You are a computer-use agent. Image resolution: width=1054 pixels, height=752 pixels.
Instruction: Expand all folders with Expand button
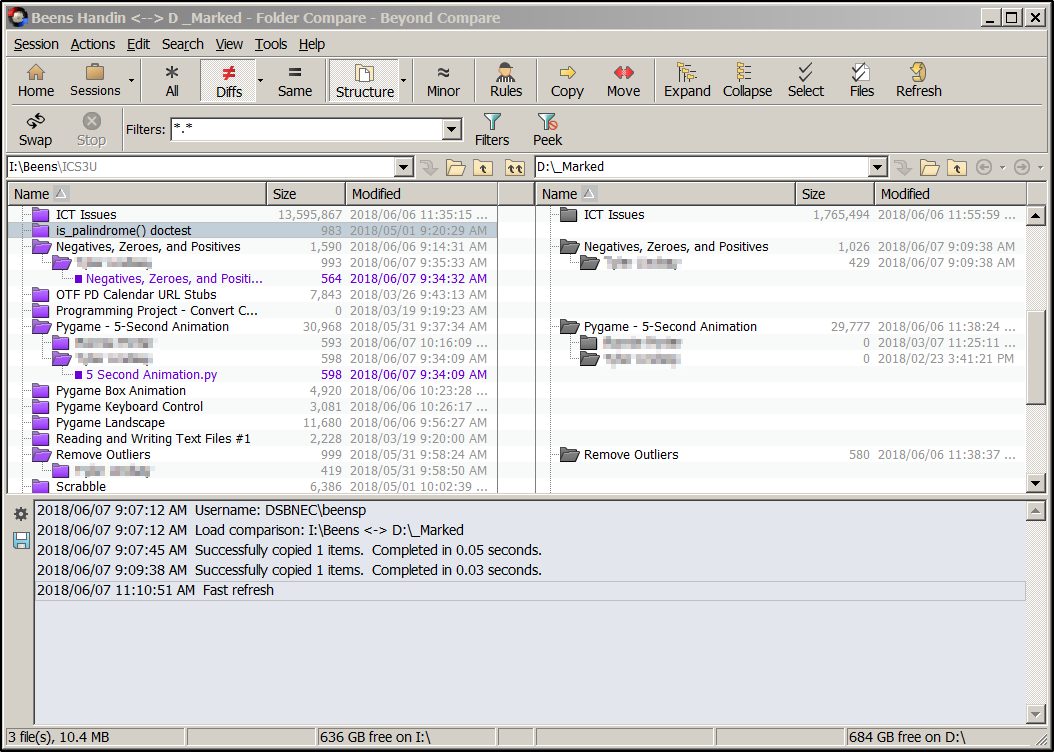point(686,81)
